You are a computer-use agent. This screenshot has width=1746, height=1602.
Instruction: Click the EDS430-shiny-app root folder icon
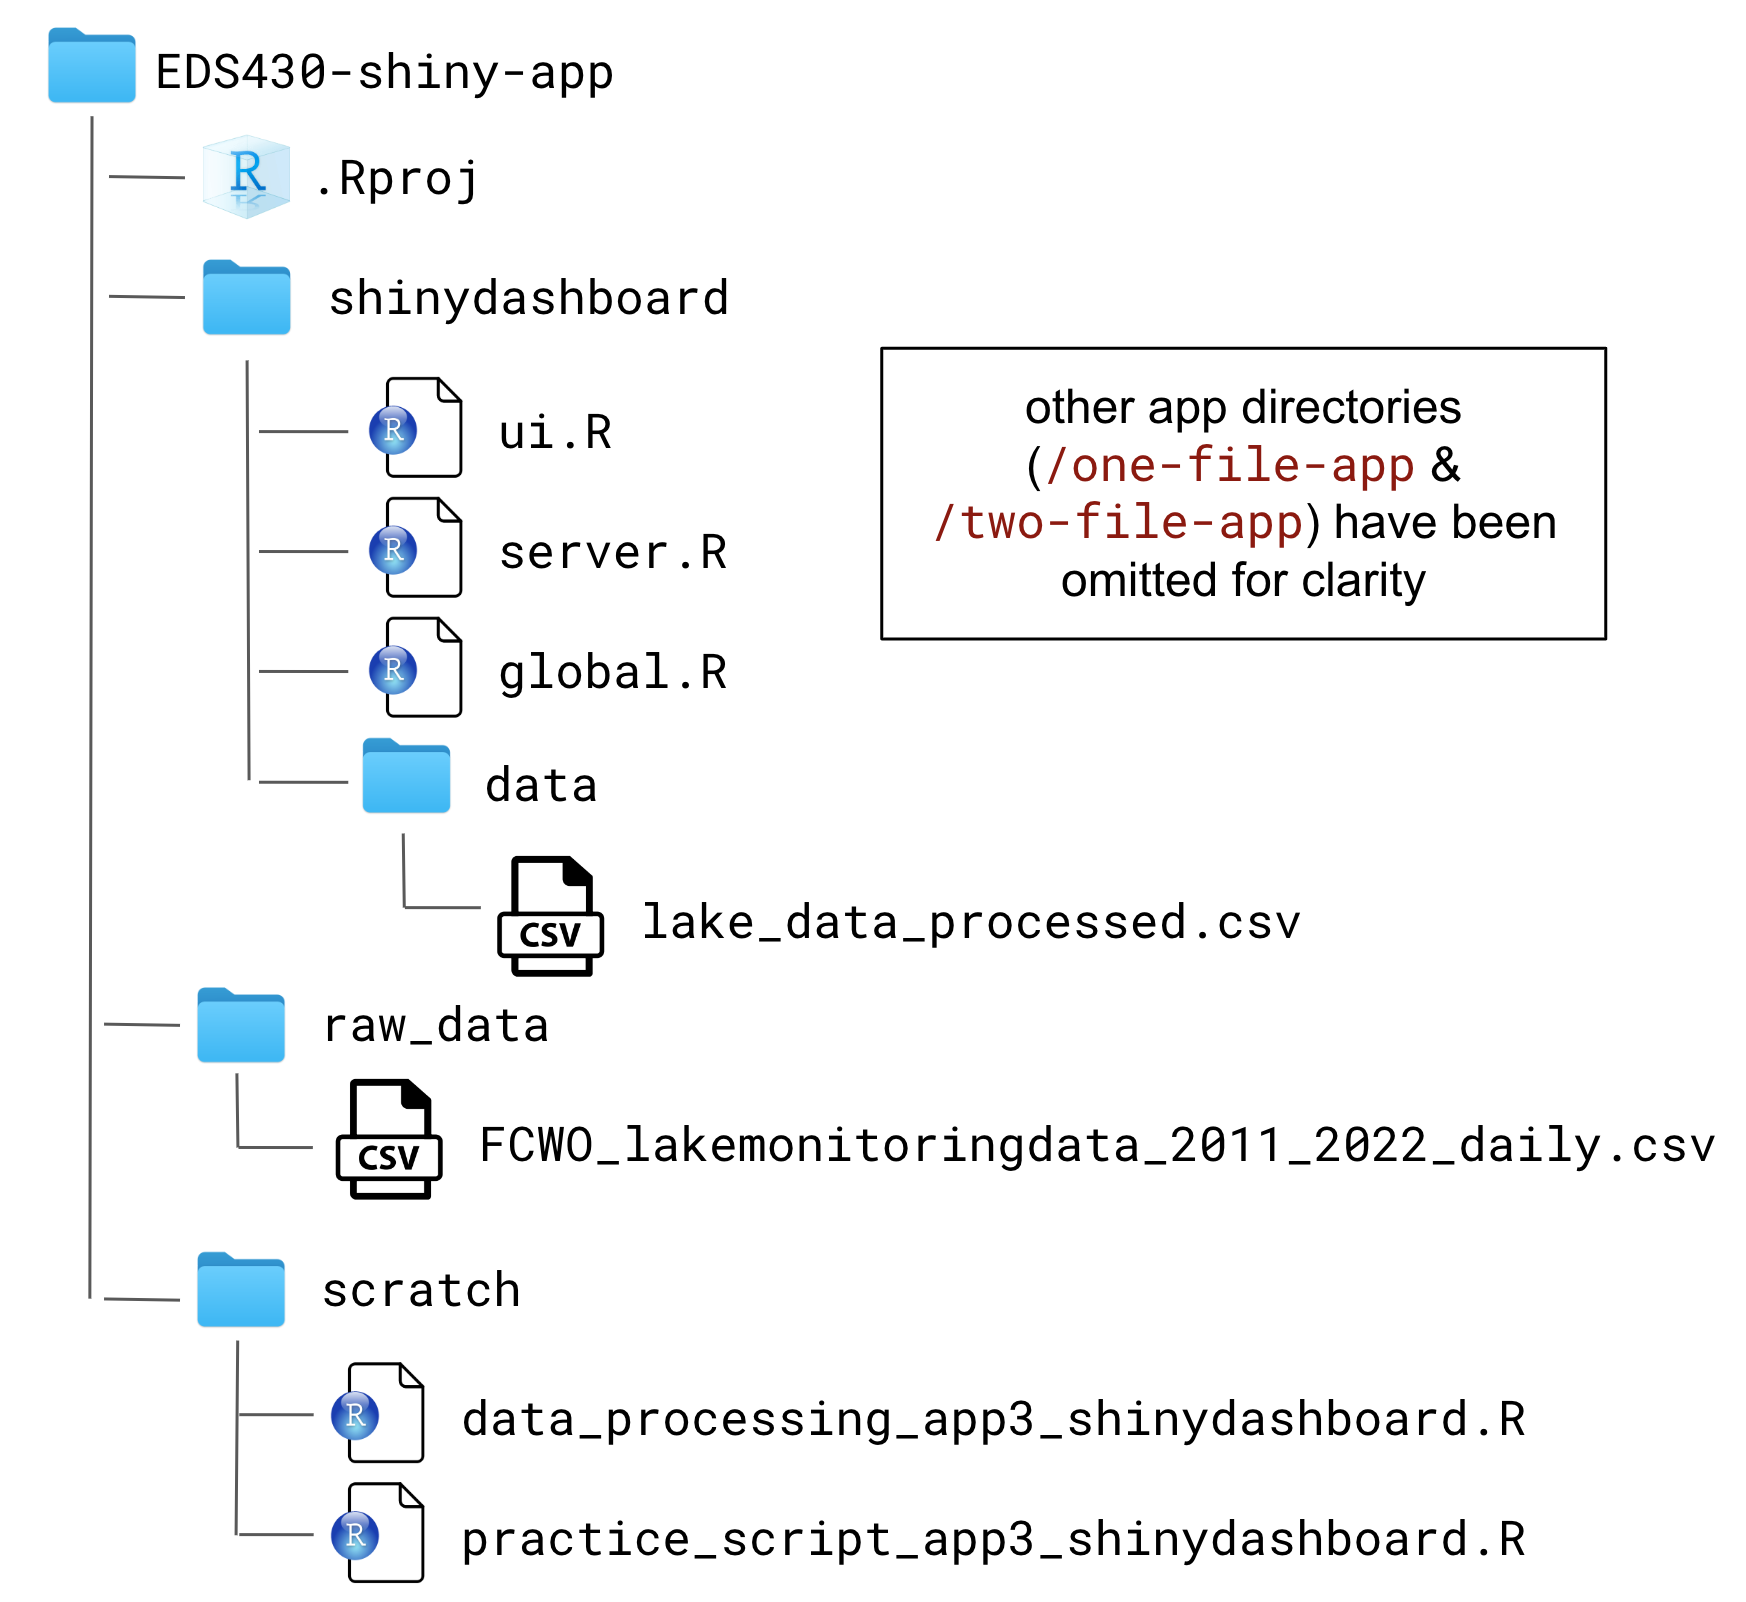[91, 67]
